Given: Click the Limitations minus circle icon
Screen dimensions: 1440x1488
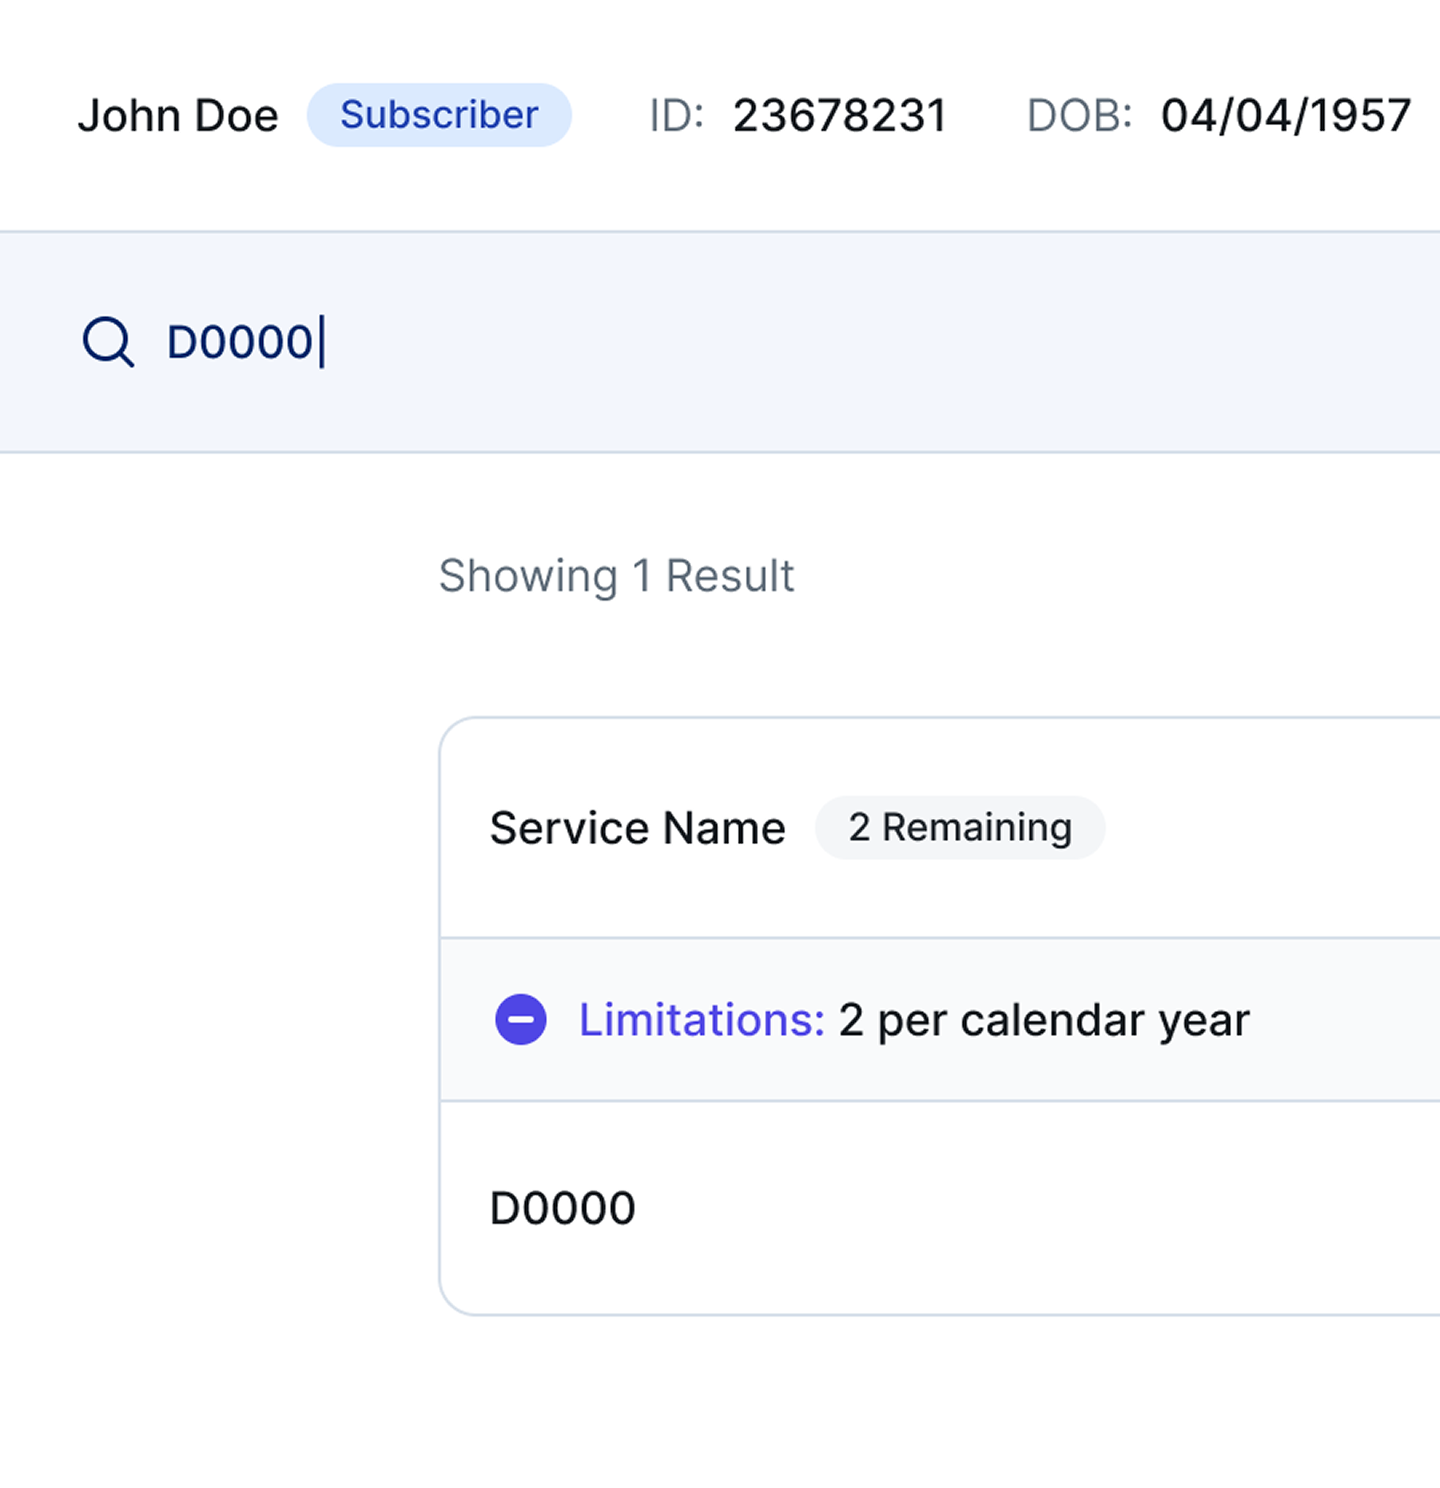Looking at the screenshot, I should pos(521,1020).
